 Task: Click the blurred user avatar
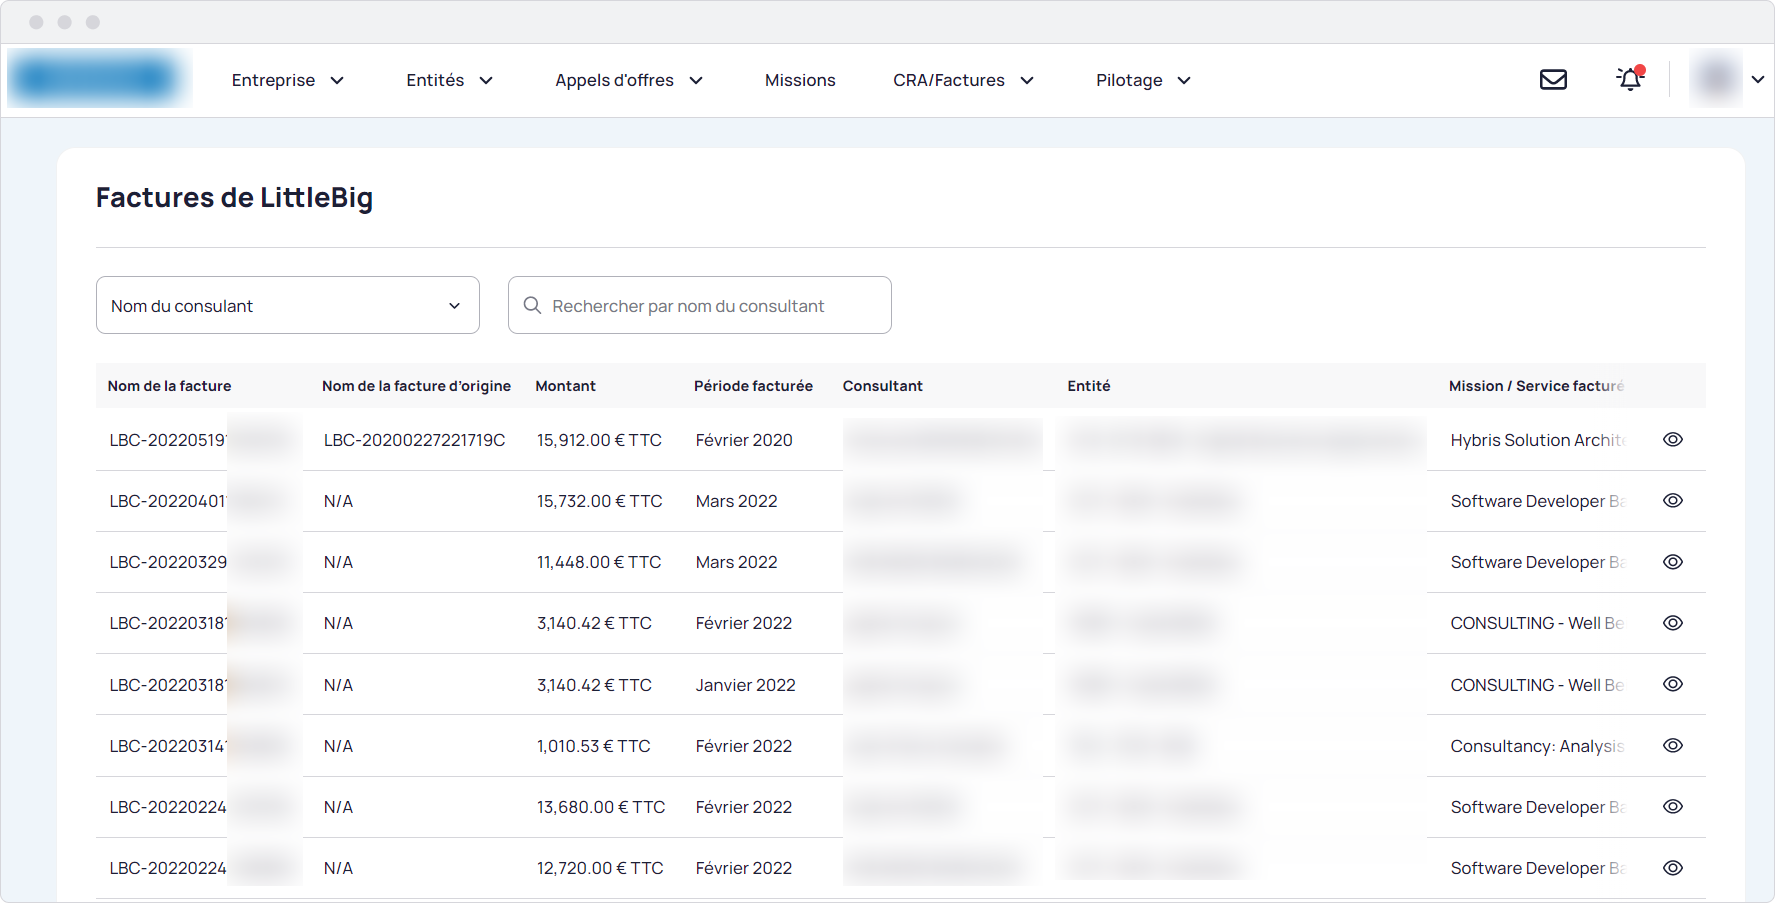(x=1717, y=78)
